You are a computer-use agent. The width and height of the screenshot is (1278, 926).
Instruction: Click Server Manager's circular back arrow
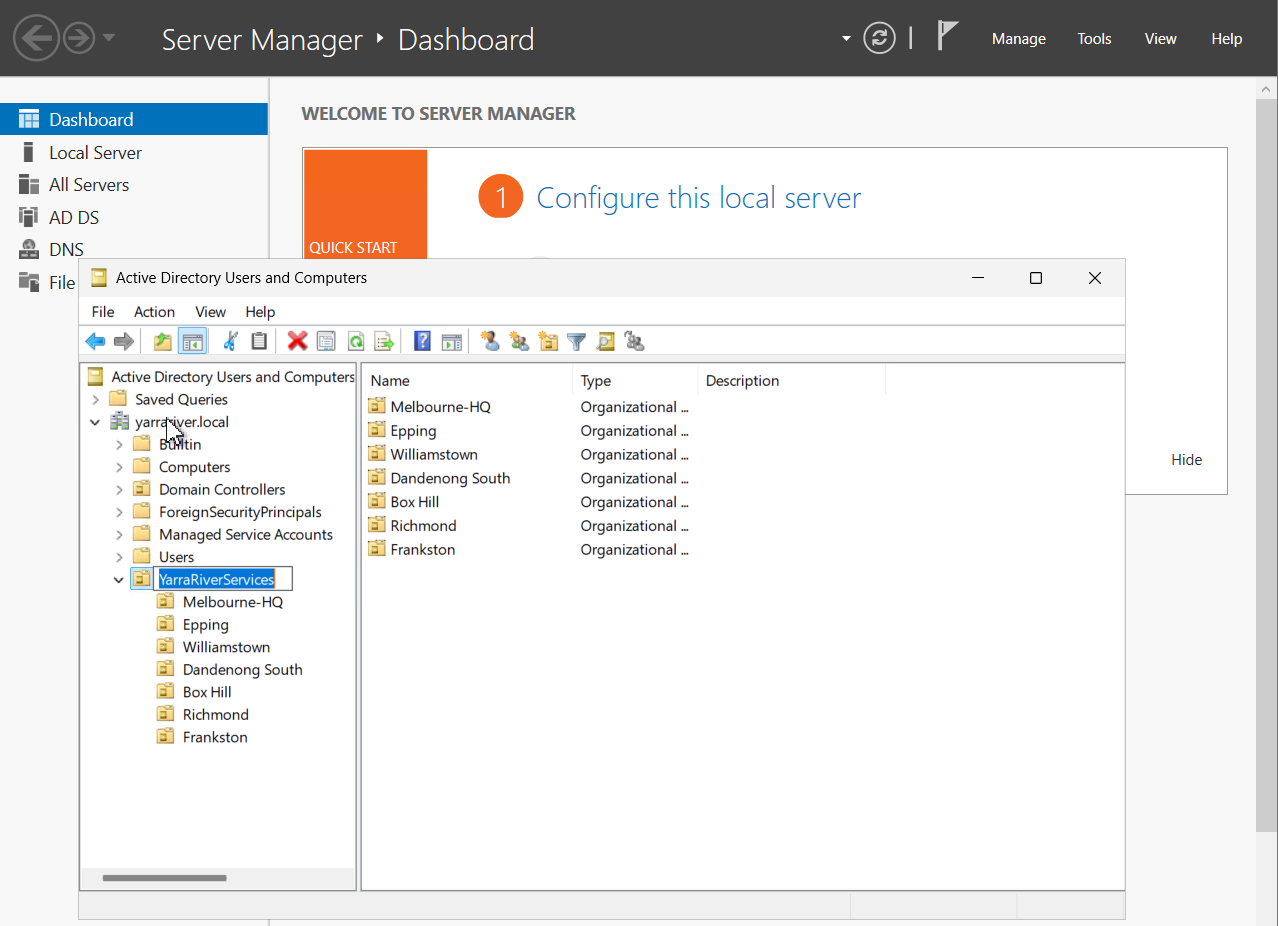[x=36, y=39]
